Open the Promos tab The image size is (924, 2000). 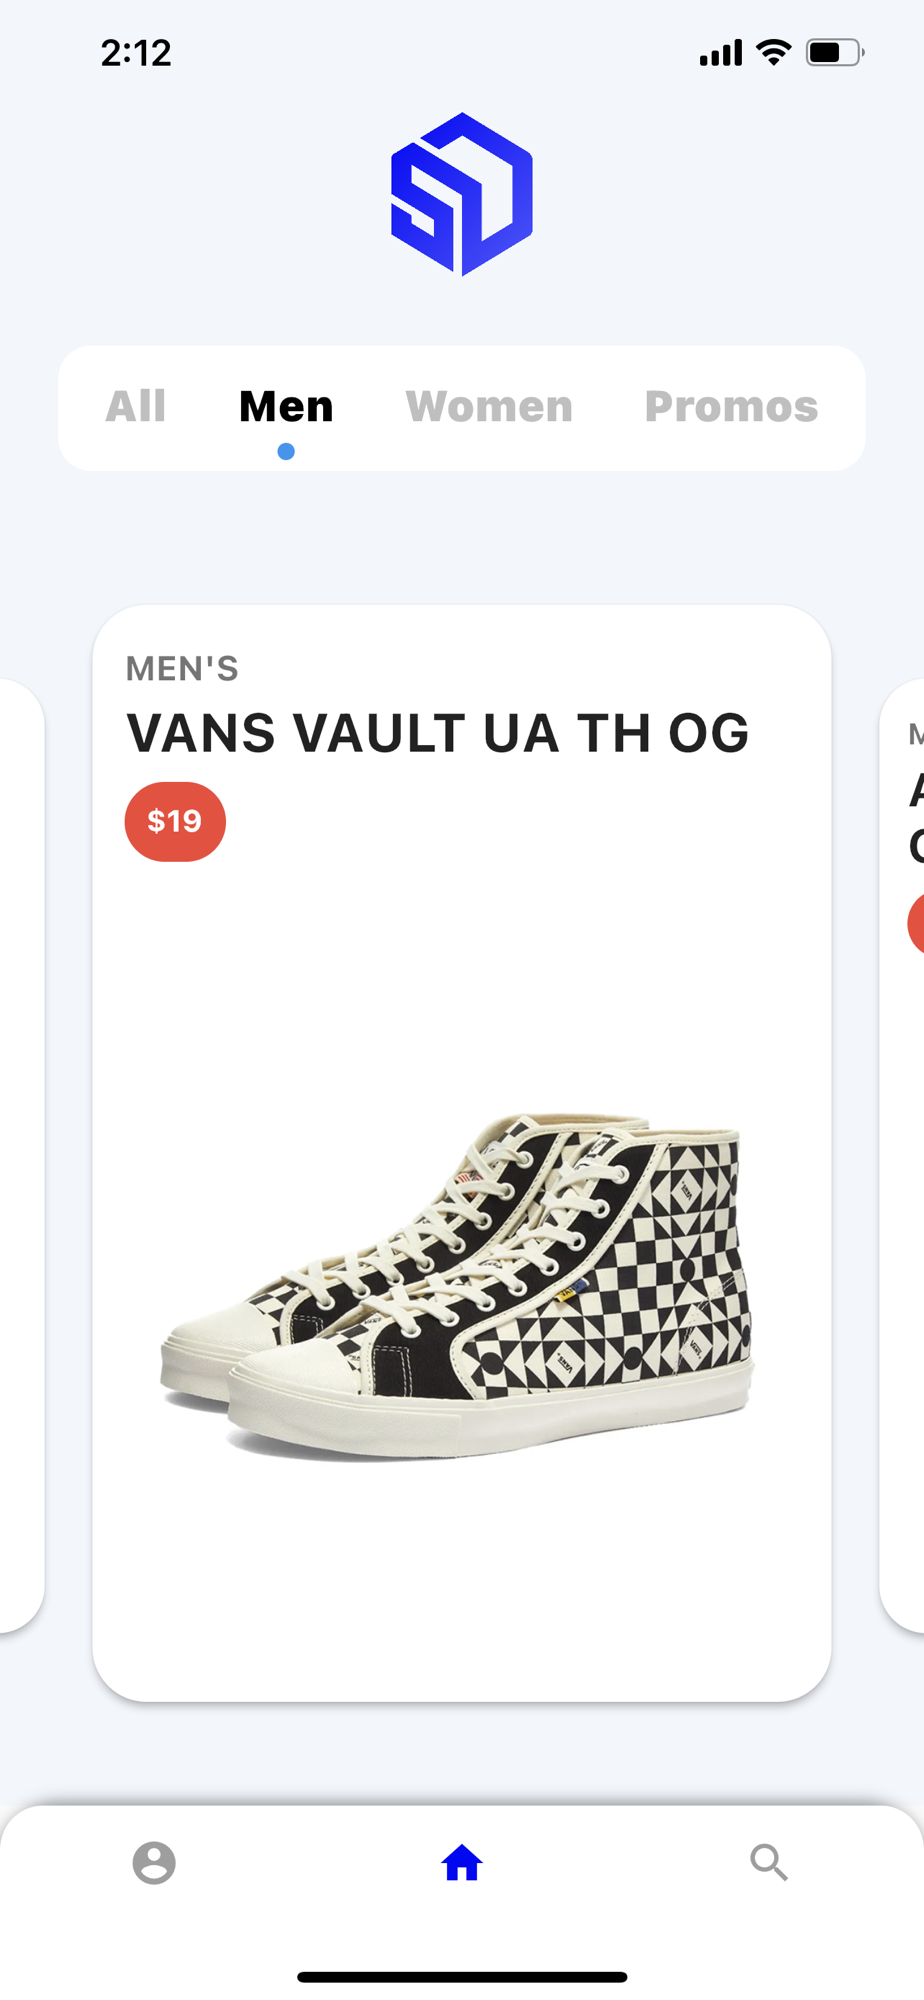click(x=731, y=407)
